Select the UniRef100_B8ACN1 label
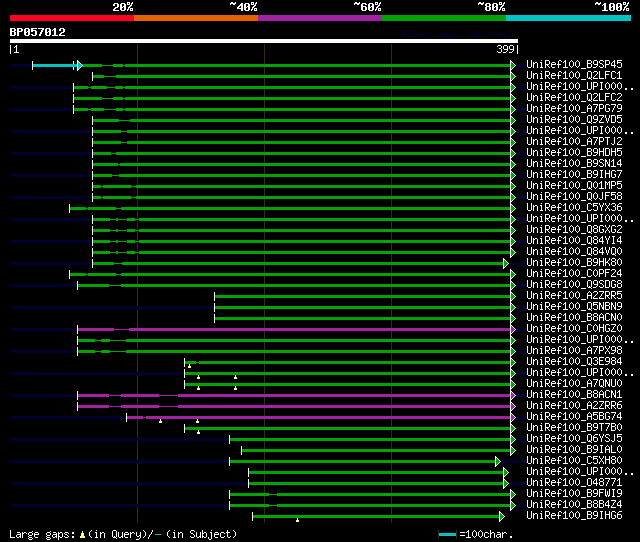Viewport: 640px width, 542px height. click(x=574, y=395)
